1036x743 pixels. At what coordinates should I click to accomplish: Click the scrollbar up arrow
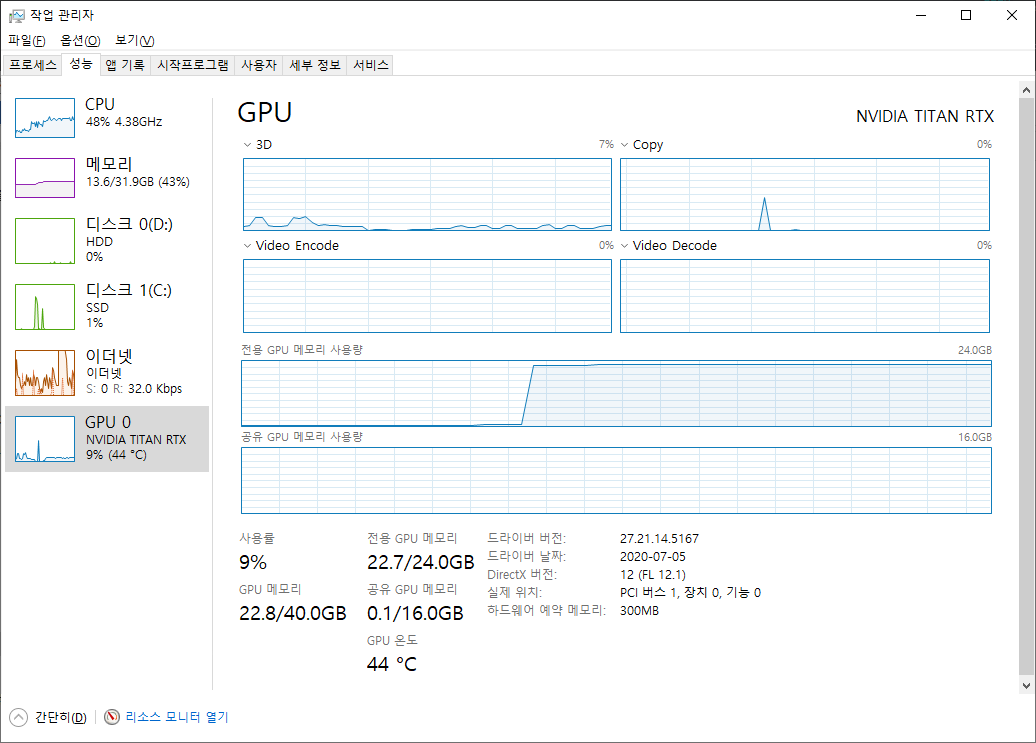tap(1026, 90)
